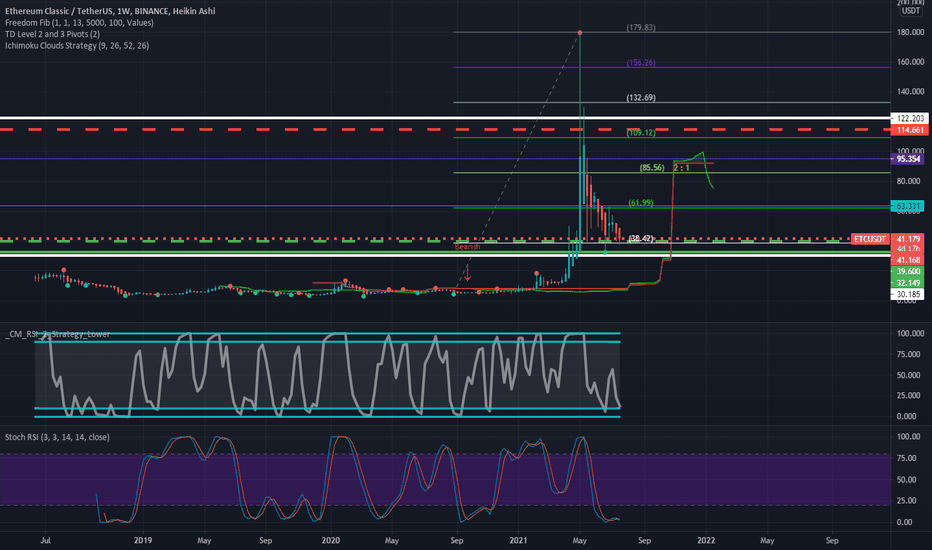Screen dimensions: 932x550
Task: Click the (85.56) fib level label
Action: (x=652, y=168)
